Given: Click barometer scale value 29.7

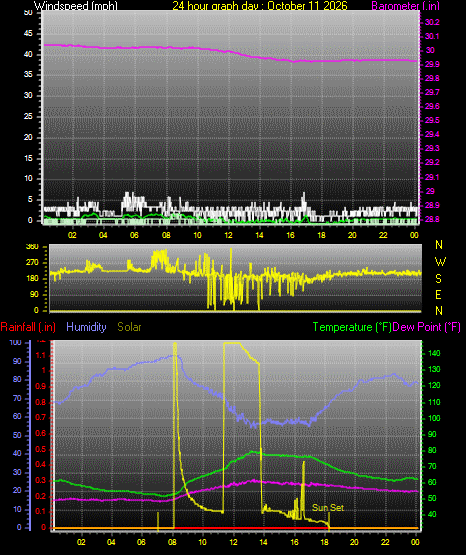Looking at the screenshot, I should pyautogui.click(x=432, y=92).
